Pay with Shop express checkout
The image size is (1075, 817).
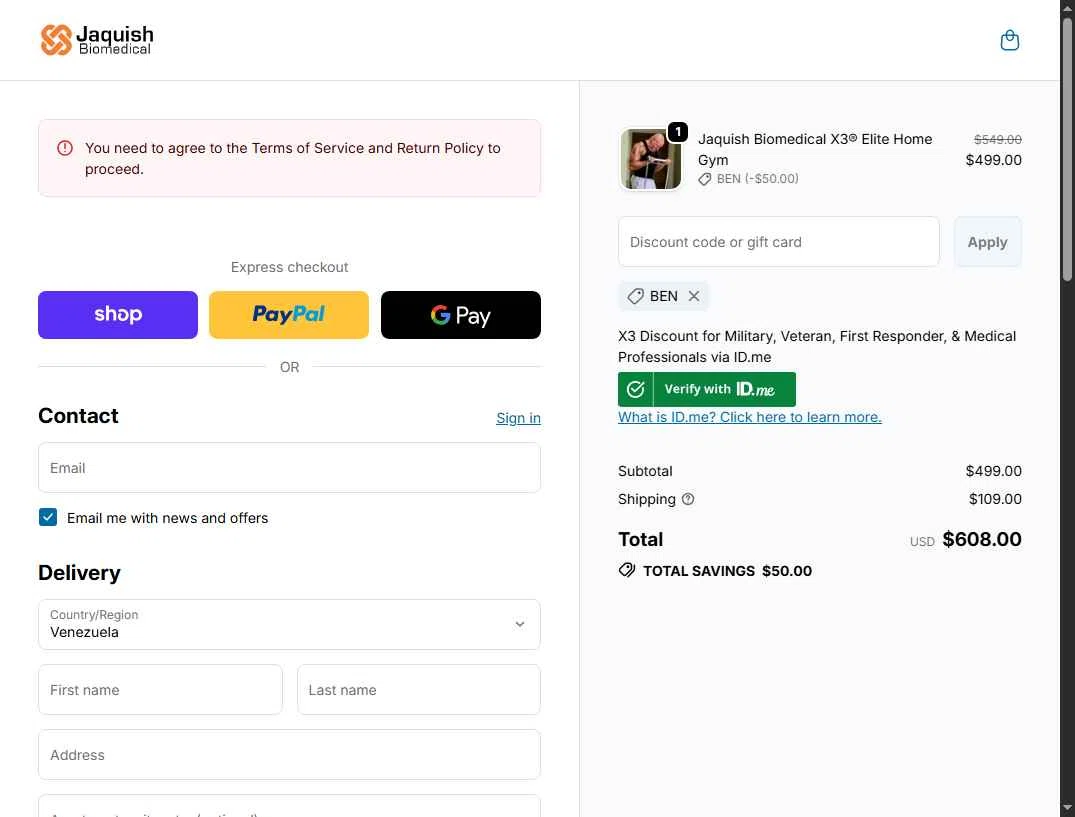[x=118, y=315]
